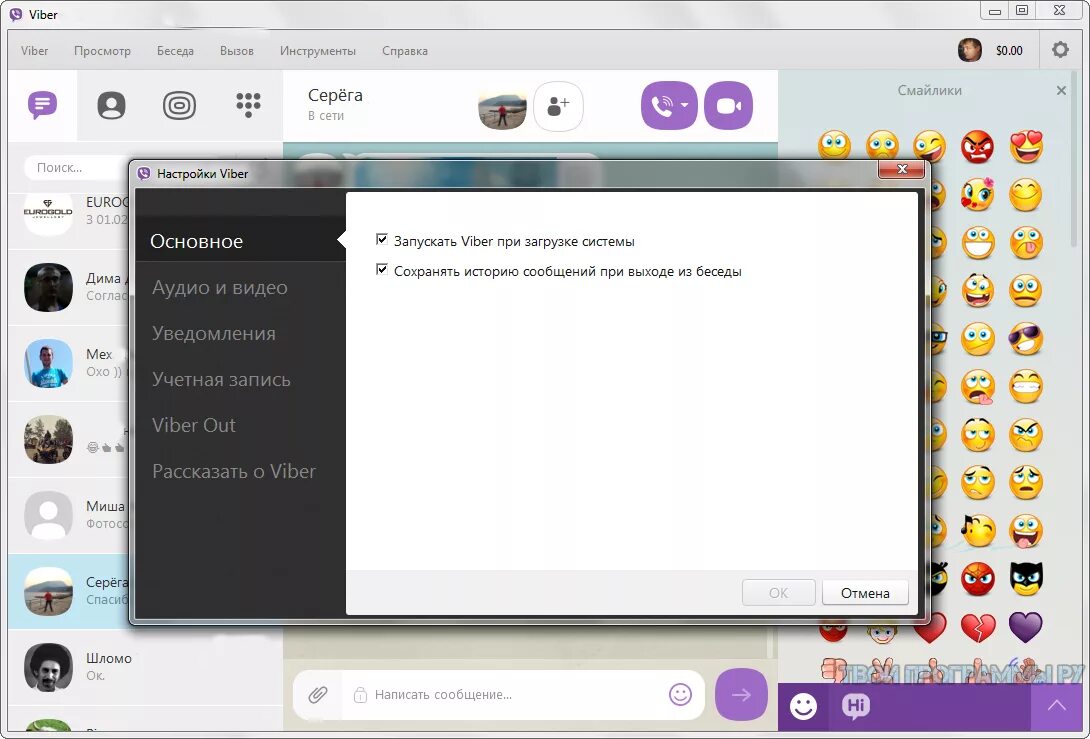Insert the winking smiley in top row

(x=929, y=147)
